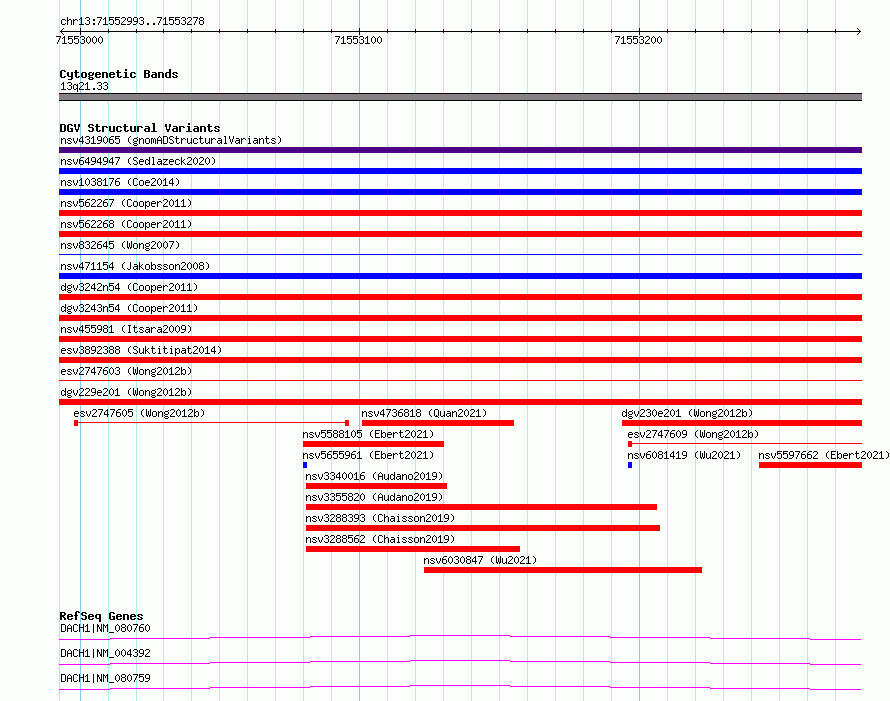The width and height of the screenshot is (890, 701).
Task: Select esv3892388 (Suktitipat2014) label
Action: click(141, 350)
